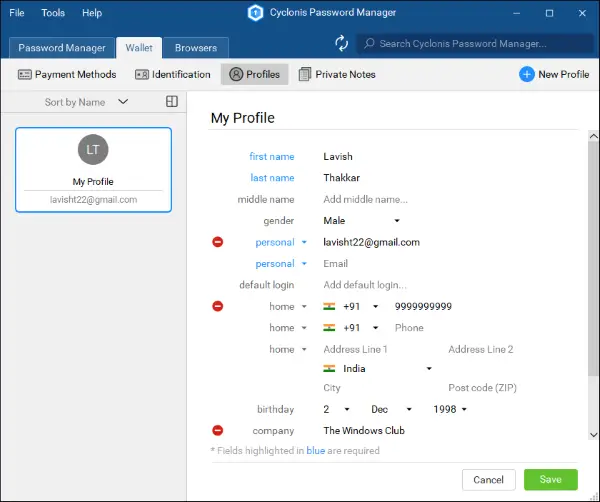
Task: Click the sync refresh icon
Action: coord(341,43)
